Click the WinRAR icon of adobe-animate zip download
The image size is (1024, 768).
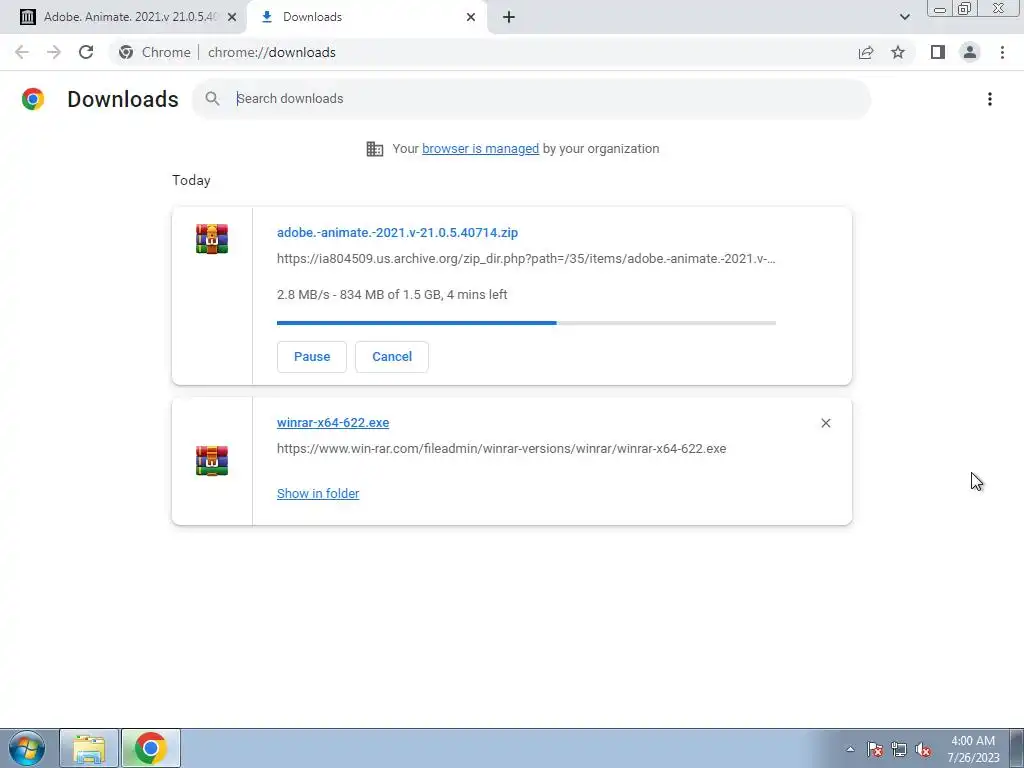(212, 238)
